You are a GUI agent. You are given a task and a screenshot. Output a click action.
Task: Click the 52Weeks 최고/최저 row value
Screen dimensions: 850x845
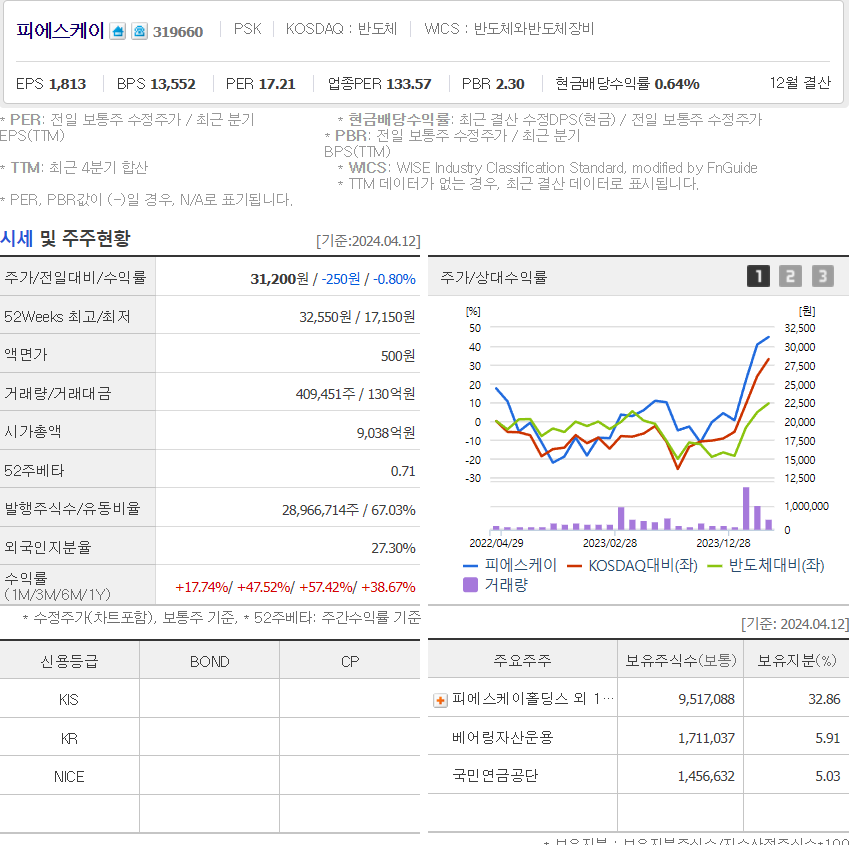[357, 317]
